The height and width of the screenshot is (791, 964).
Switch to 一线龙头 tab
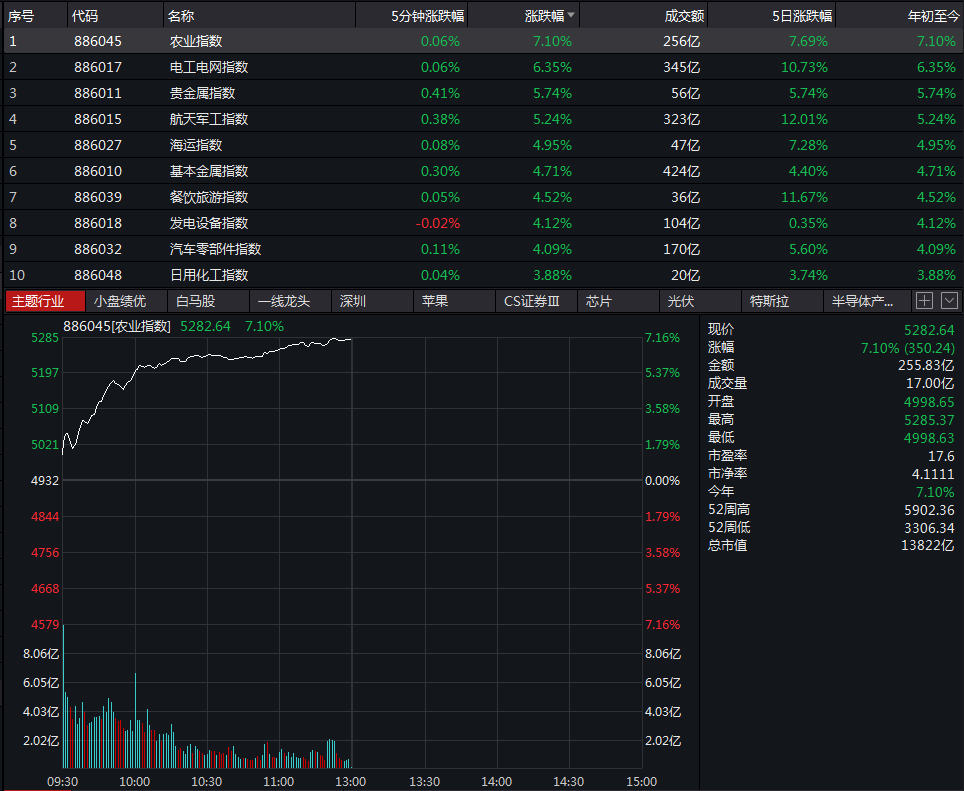[x=290, y=301]
